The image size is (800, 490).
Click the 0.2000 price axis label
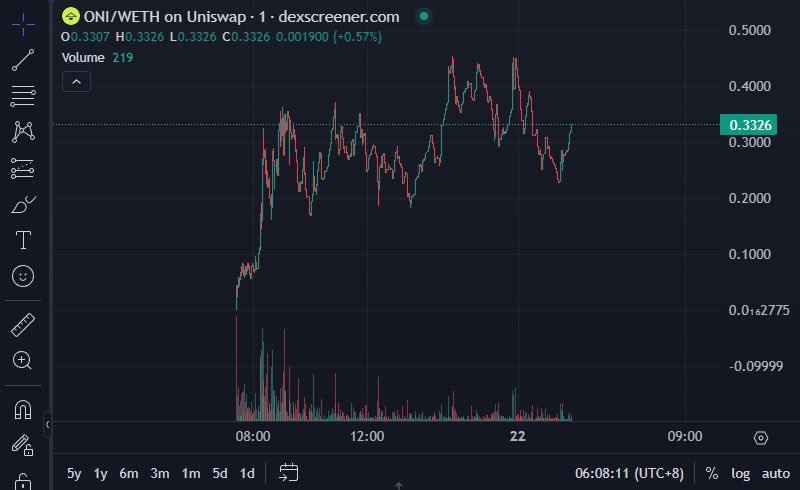pos(749,198)
